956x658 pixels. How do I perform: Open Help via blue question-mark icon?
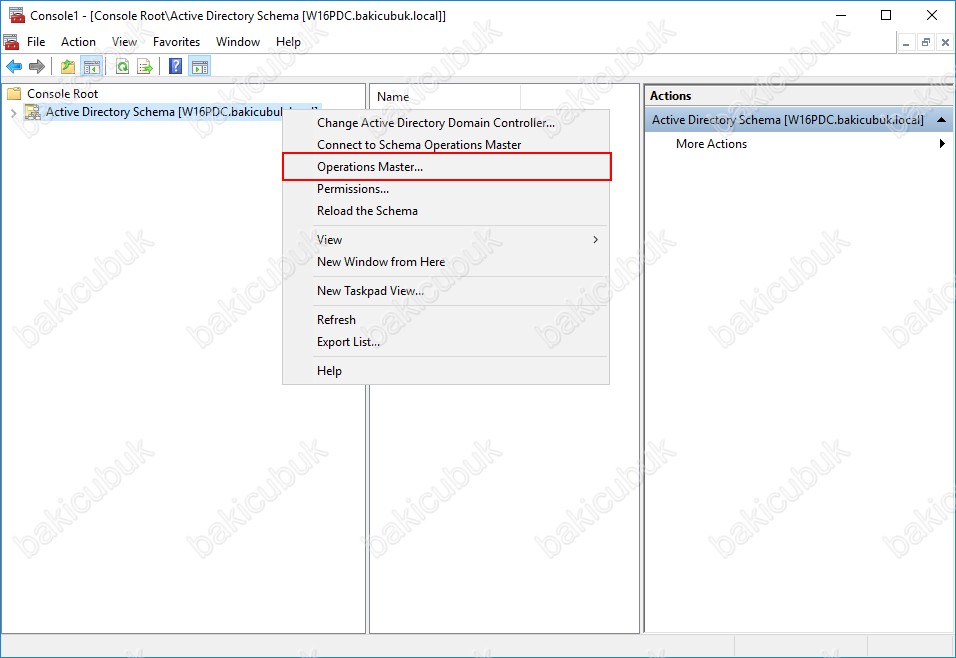coord(176,66)
